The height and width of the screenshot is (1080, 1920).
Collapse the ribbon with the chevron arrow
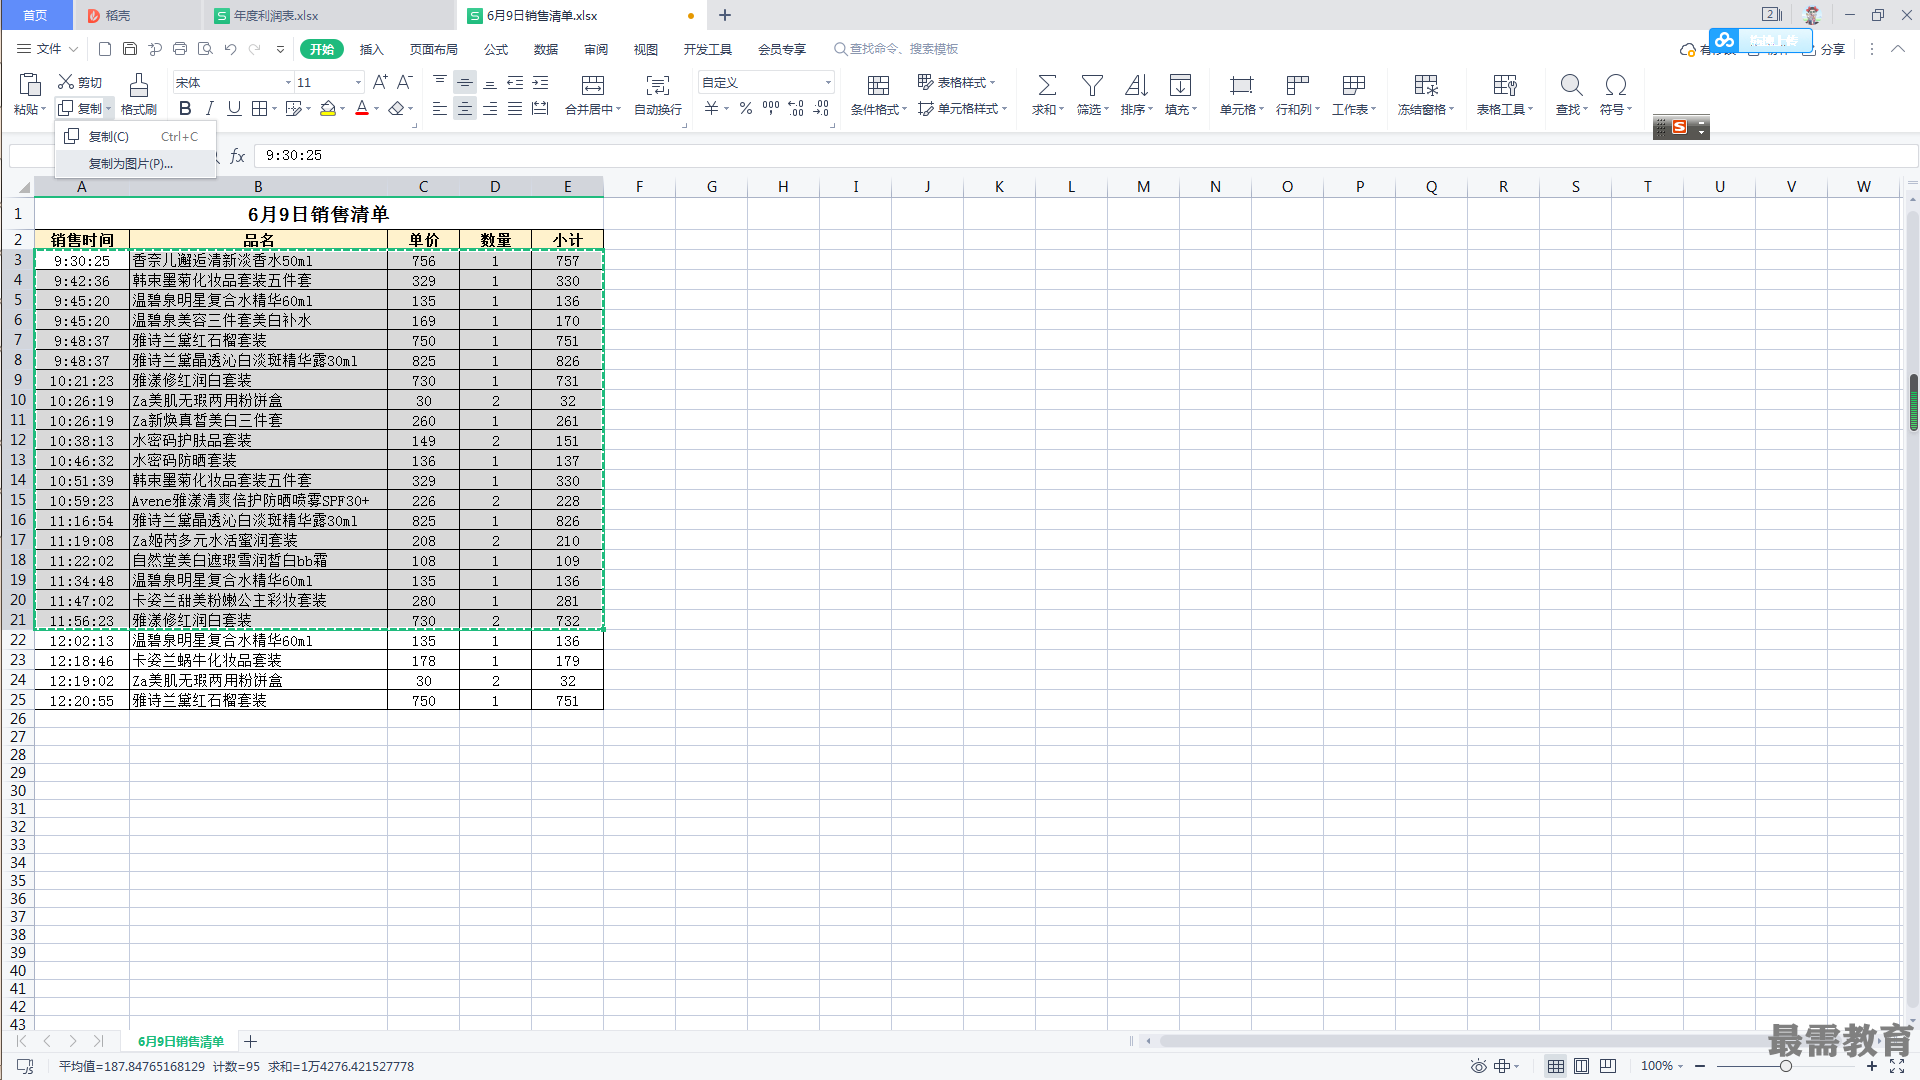[1897, 49]
